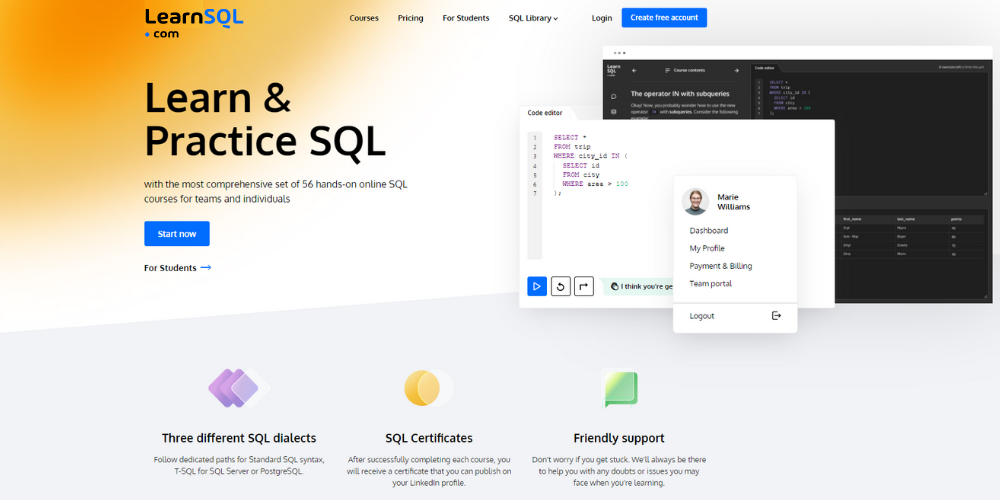Click the yellow SQL Certificates circles icon

click(x=429, y=388)
